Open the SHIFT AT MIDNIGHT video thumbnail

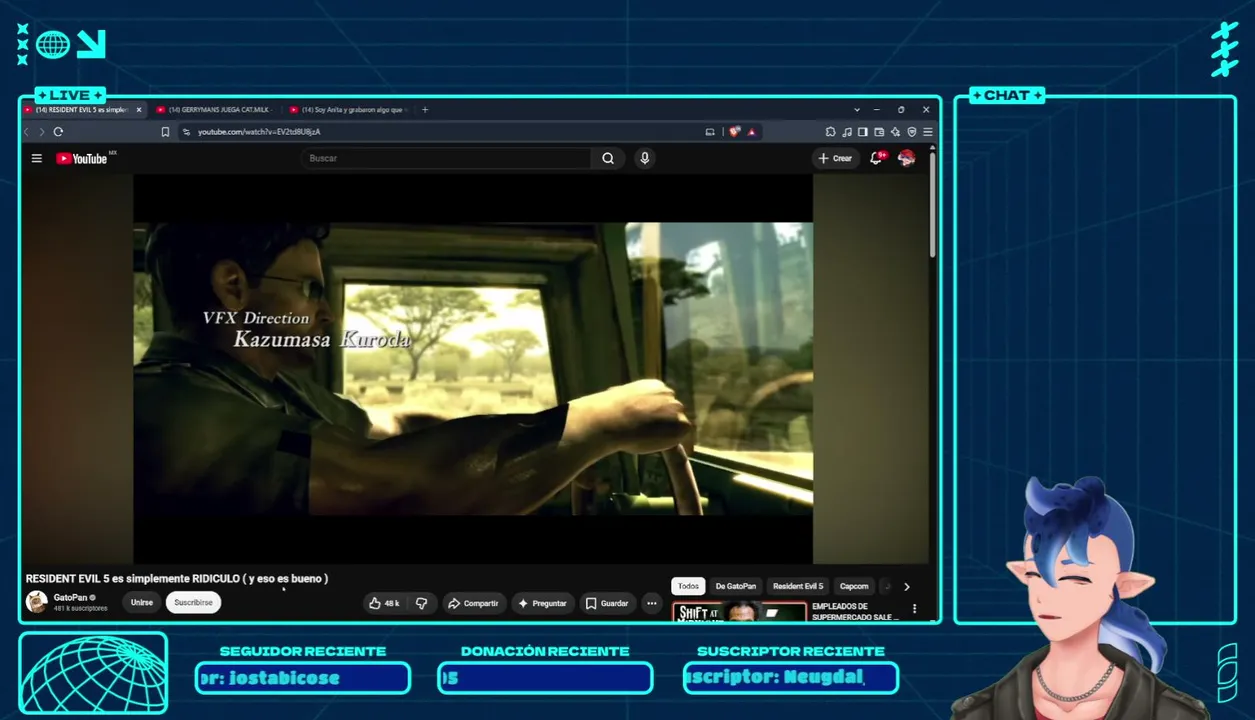(x=739, y=611)
